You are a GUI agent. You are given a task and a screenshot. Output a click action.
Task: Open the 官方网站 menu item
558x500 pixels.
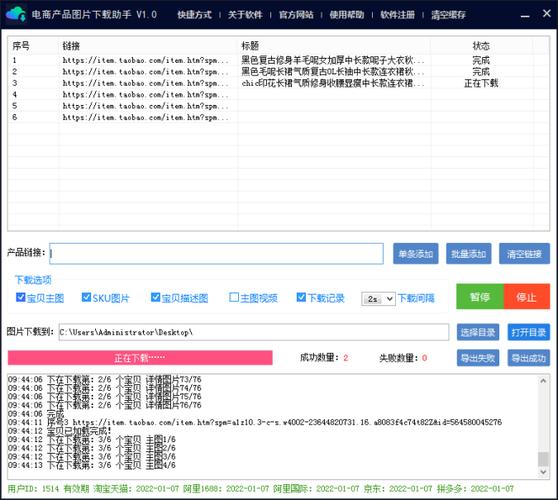click(x=296, y=15)
